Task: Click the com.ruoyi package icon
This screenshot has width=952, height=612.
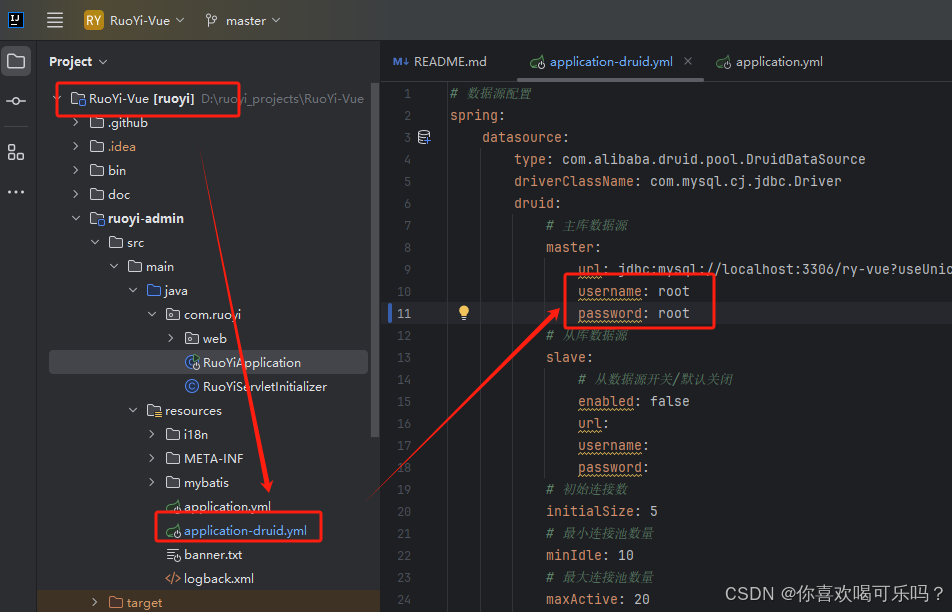Action: point(173,314)
